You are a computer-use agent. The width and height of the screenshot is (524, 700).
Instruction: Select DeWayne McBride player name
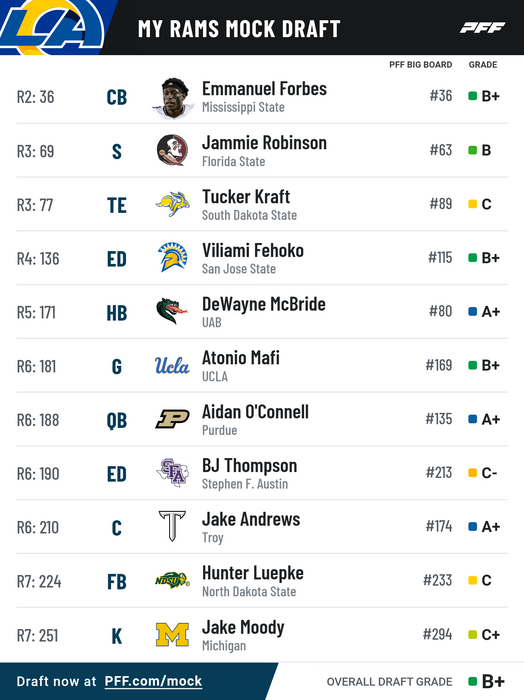click(264, 304)
